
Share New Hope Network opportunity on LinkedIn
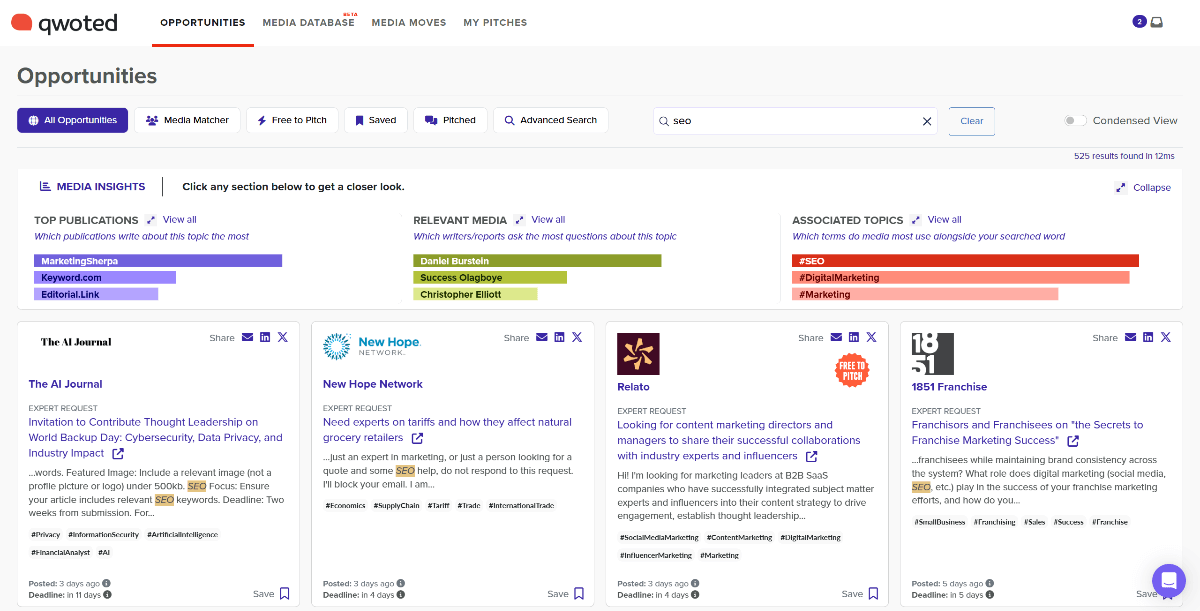[559, 338]
